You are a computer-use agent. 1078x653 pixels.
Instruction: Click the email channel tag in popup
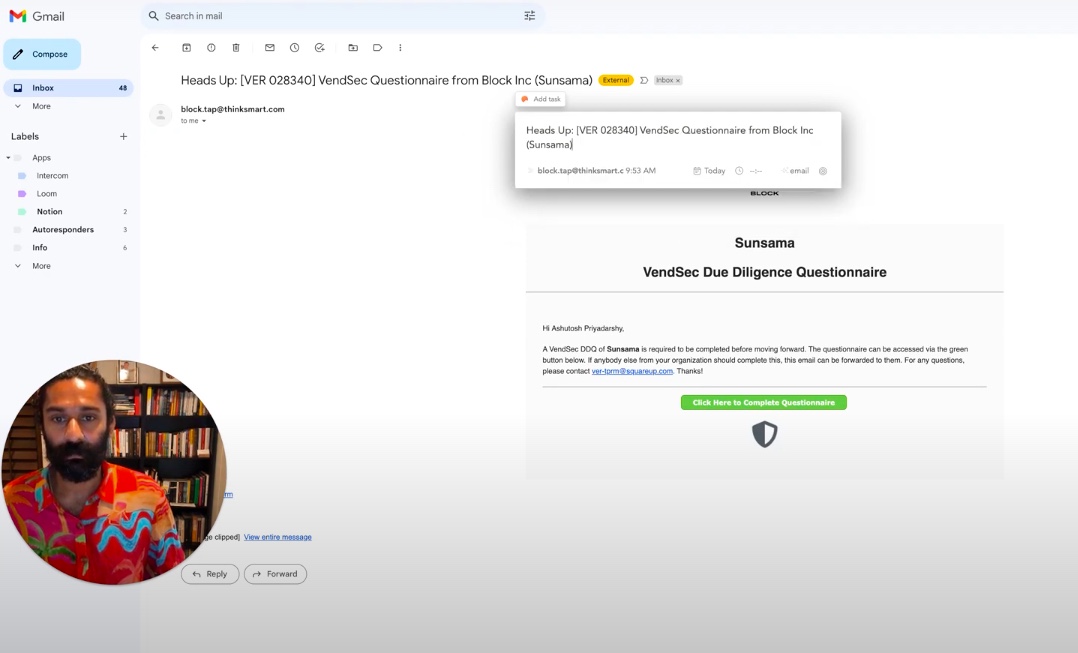pyautogui.click(x=795, y=170)
